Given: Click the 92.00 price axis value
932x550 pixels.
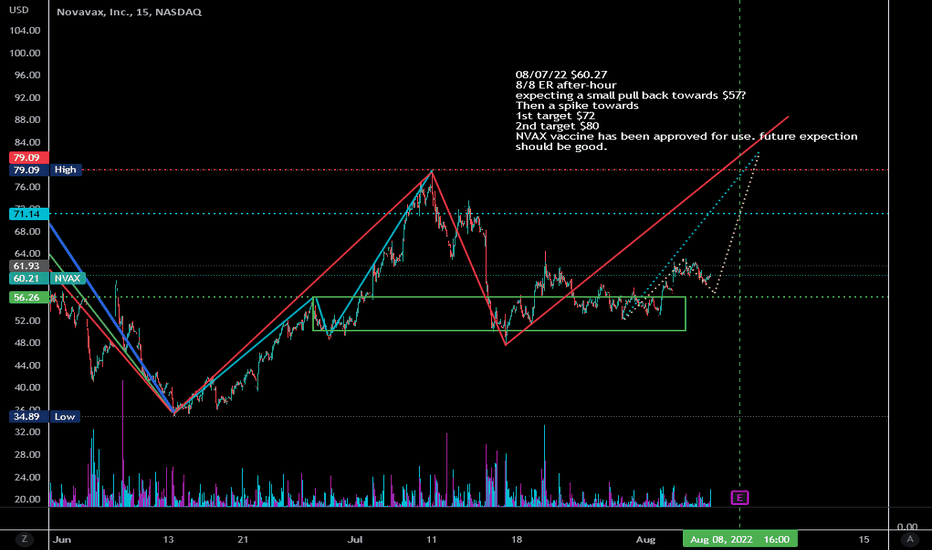Looking at the screenshot, I should pos(27,98).
